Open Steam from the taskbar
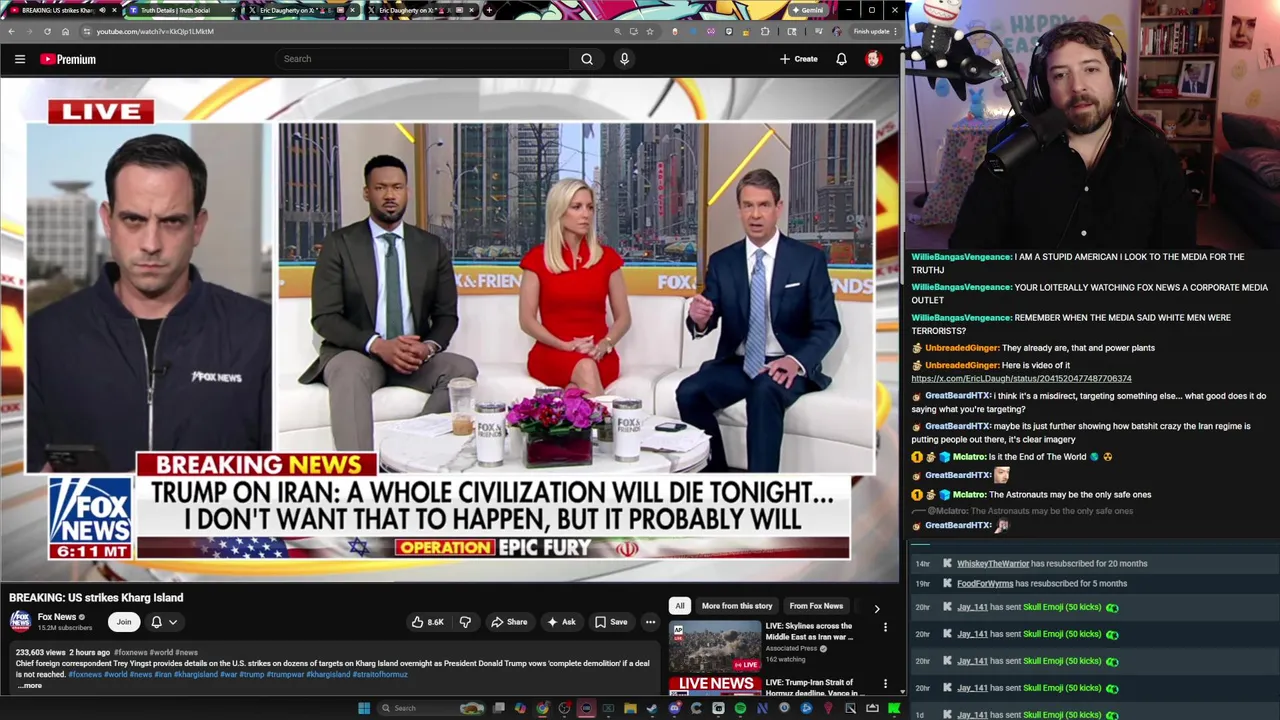This screenshot has width=1280, height=720. click(x=651, y=708)
